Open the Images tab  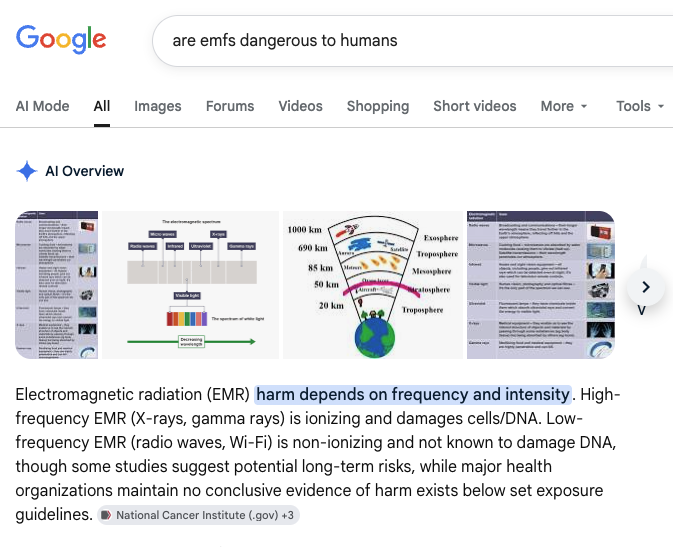(158, 106)
